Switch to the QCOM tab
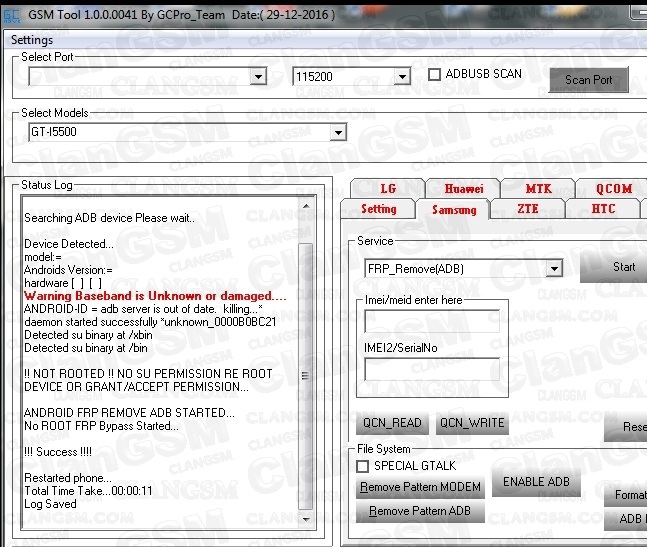 pos(613,189)
